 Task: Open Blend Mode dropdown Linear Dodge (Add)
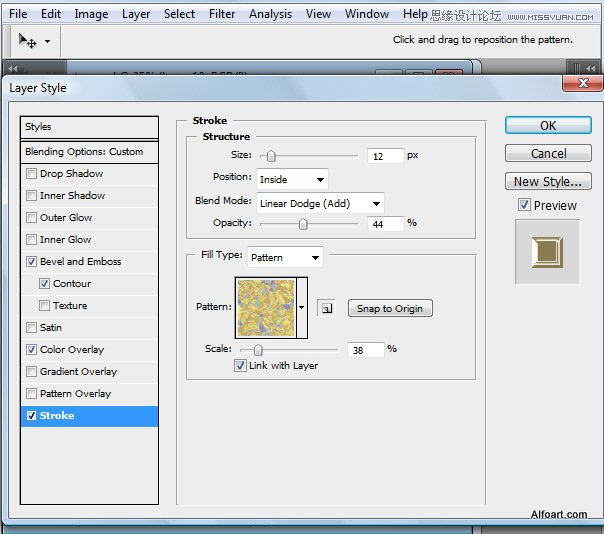click(320, 203)
